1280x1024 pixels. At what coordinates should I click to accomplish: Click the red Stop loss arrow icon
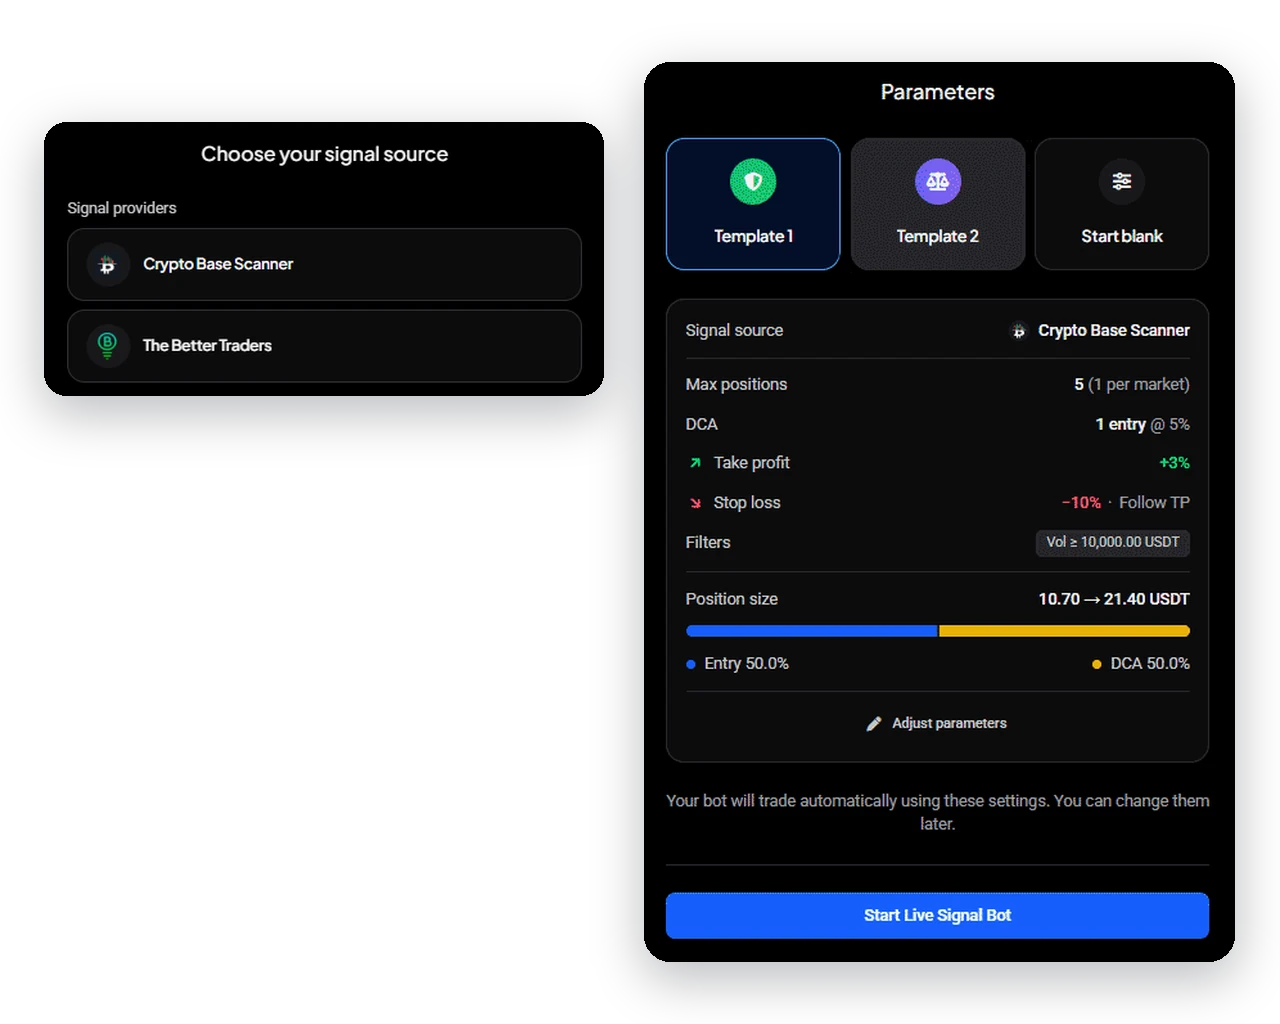click(x=695, y=503)
